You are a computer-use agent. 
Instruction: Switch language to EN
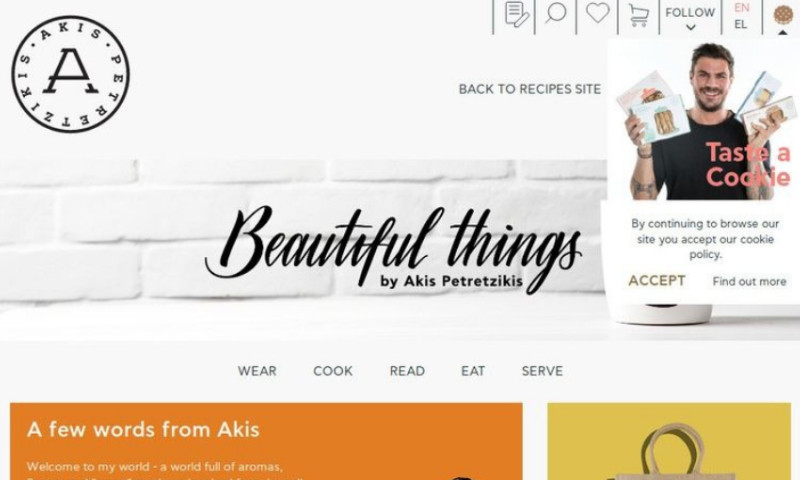pos(741,8)
